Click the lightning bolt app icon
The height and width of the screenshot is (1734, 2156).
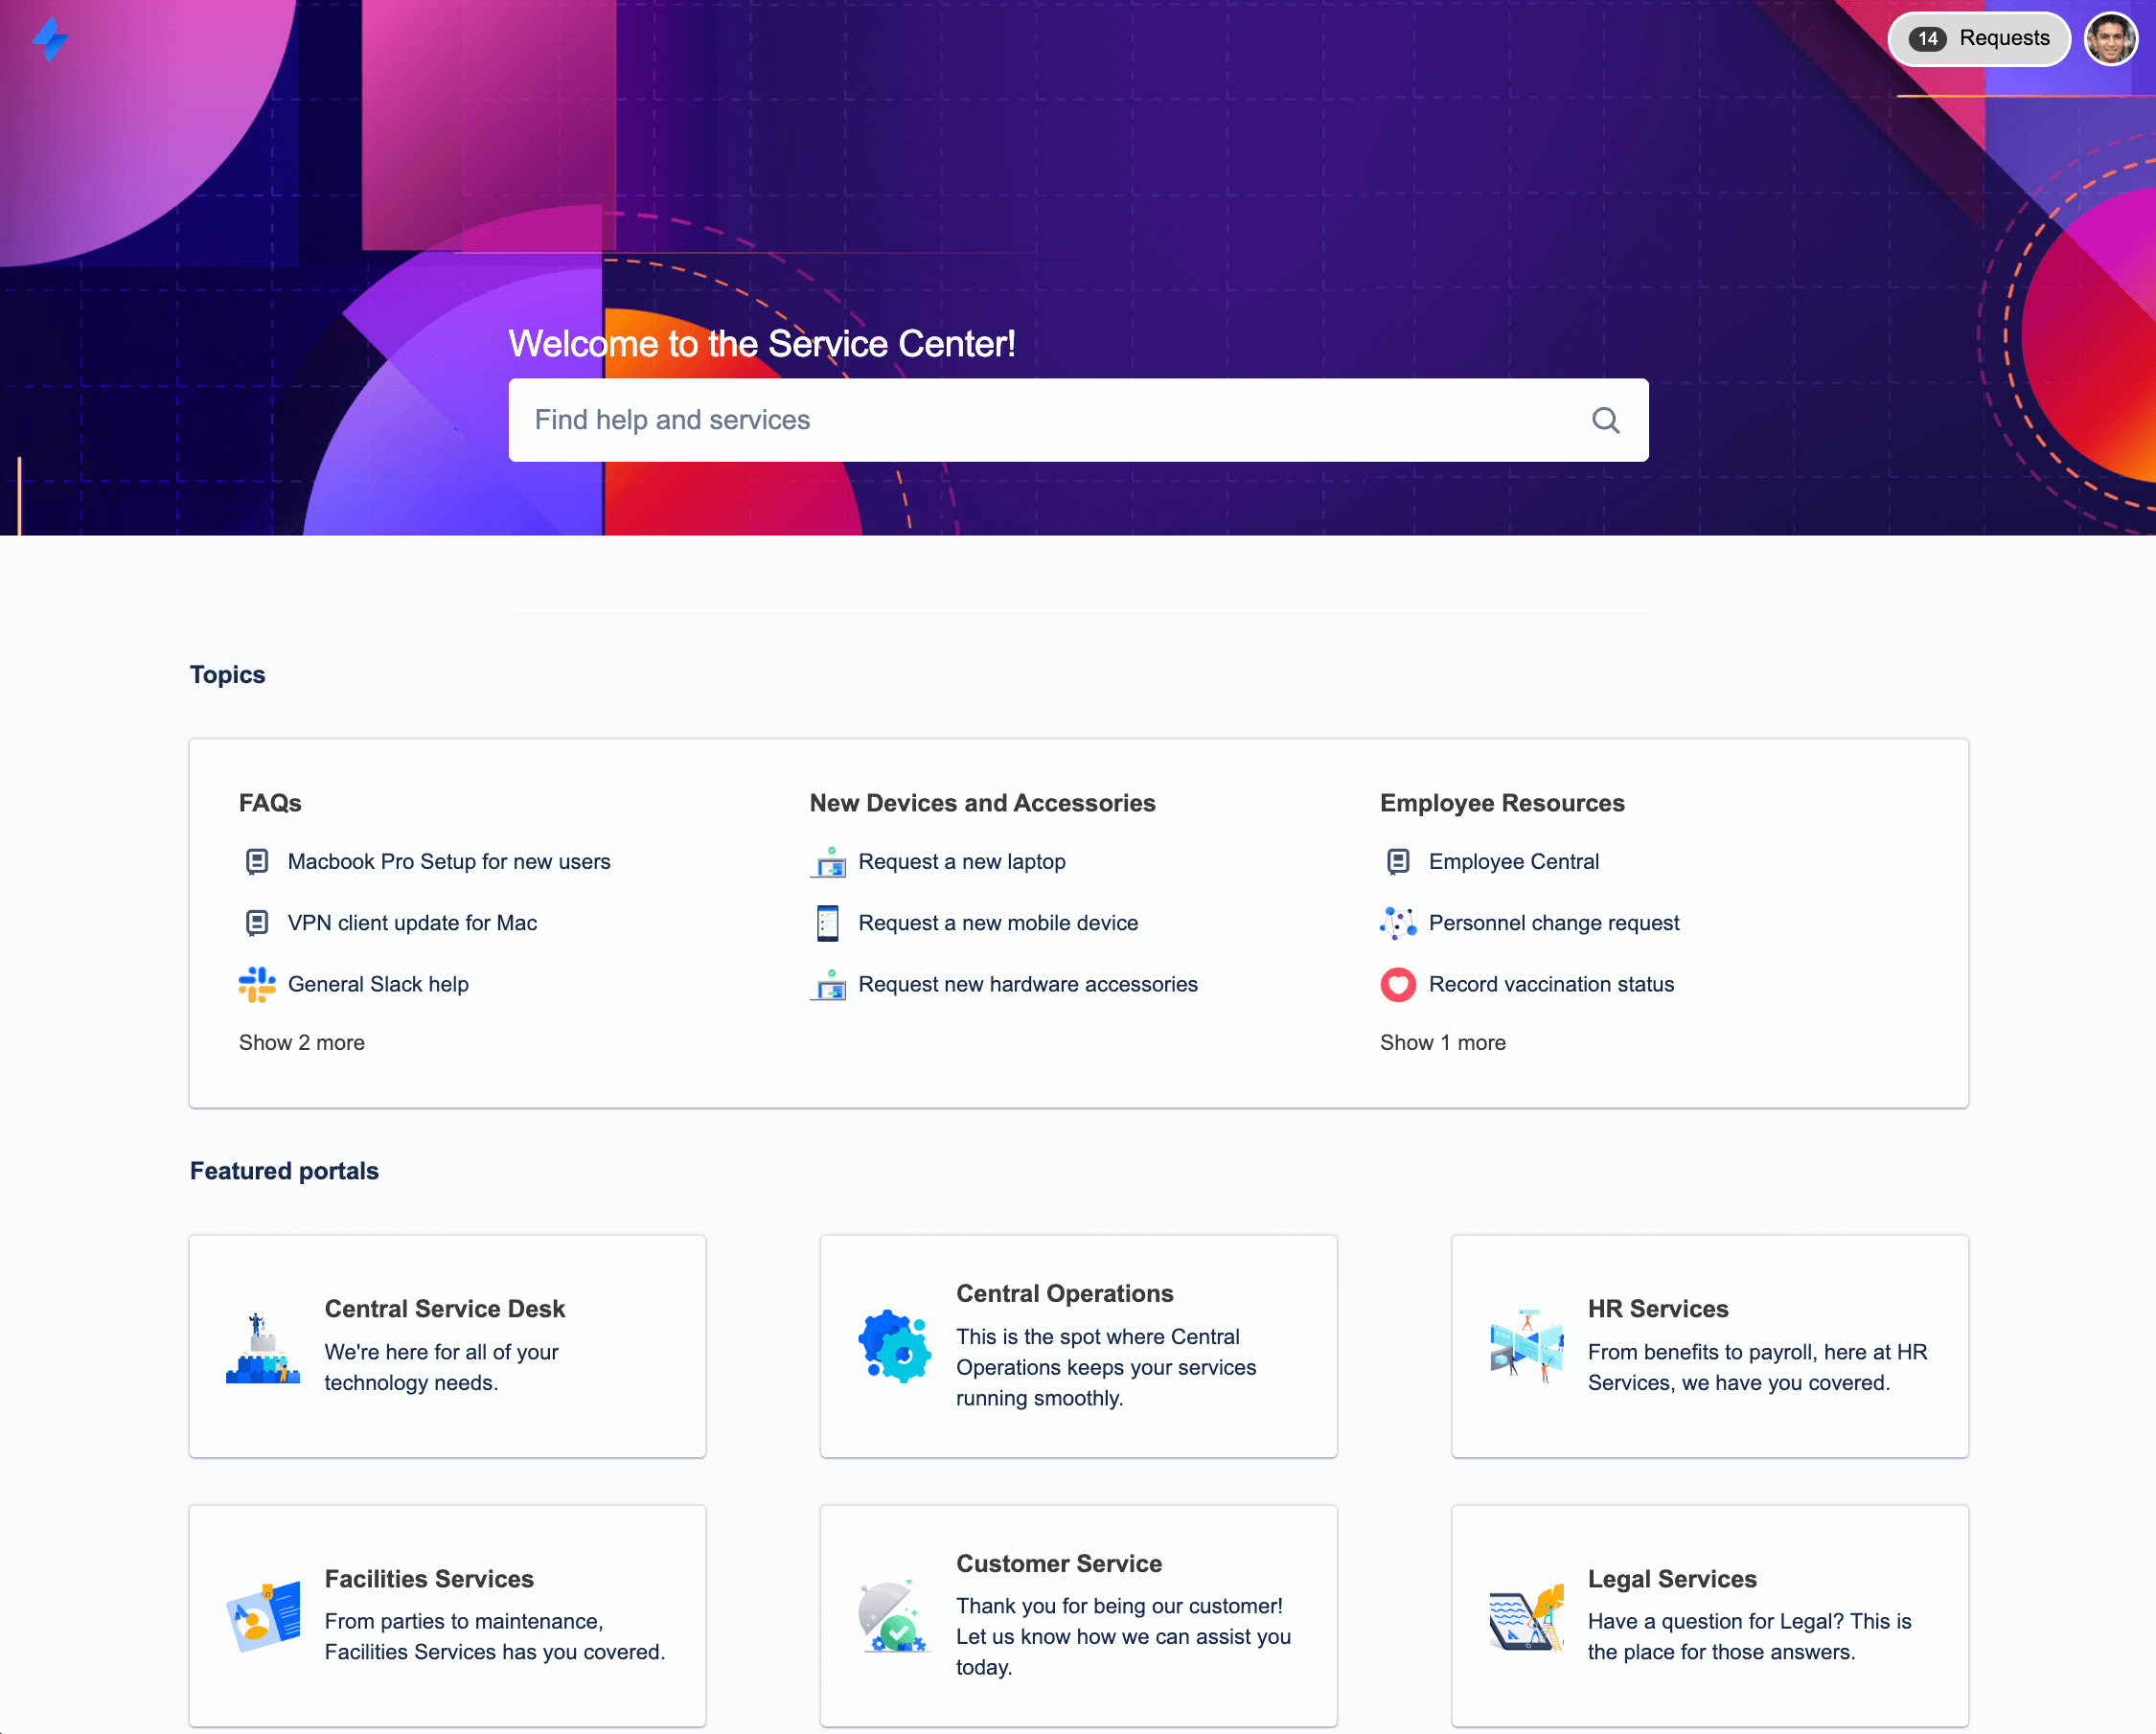click(x=50, y=37)
